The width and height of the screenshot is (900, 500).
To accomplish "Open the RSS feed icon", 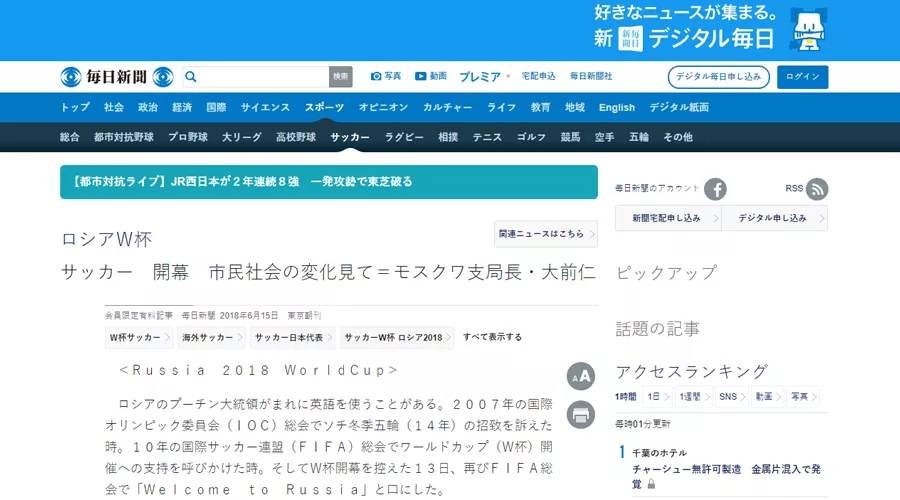I will coord(817,189).
